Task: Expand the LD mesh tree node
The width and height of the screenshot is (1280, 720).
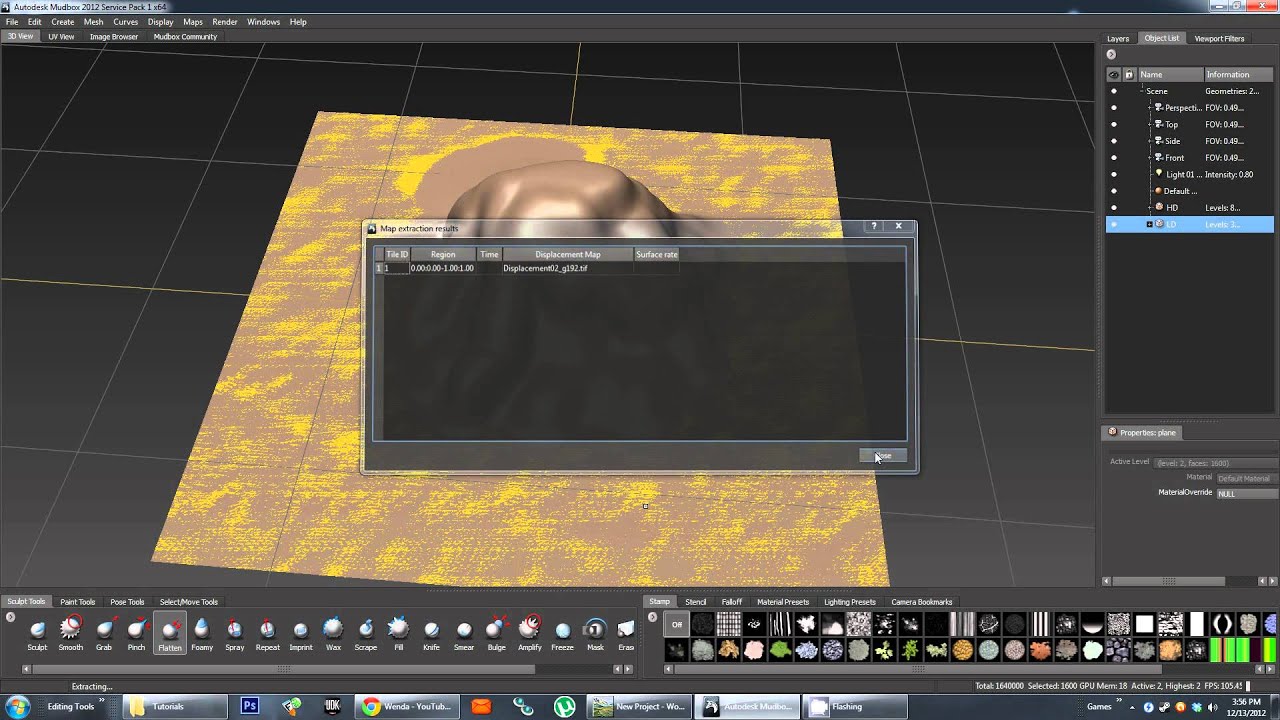Action: pos(1149,224)
